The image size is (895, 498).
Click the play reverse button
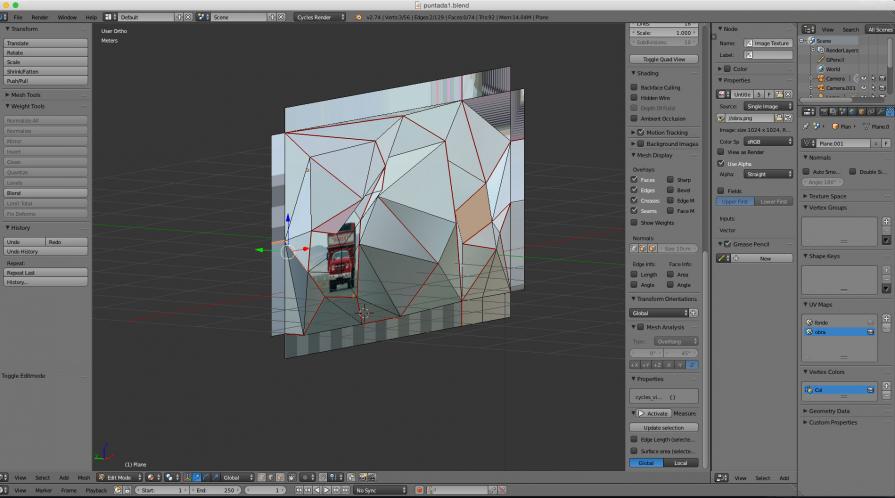pos(317,490)
